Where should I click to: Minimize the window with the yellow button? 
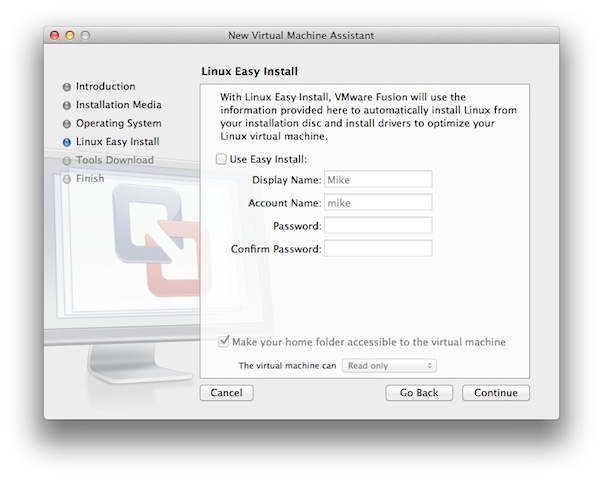[x=70, y=35]
